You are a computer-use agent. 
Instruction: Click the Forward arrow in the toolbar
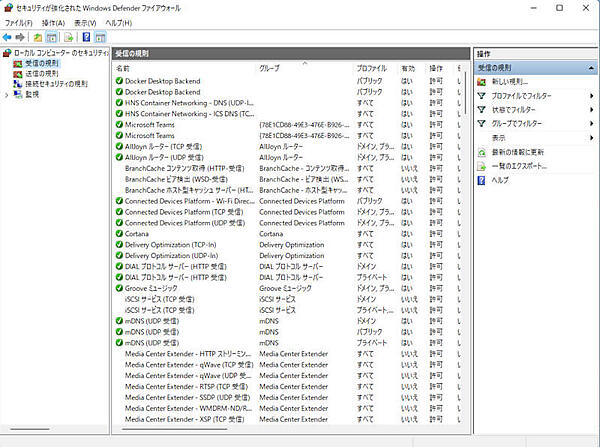pos(21,37)
